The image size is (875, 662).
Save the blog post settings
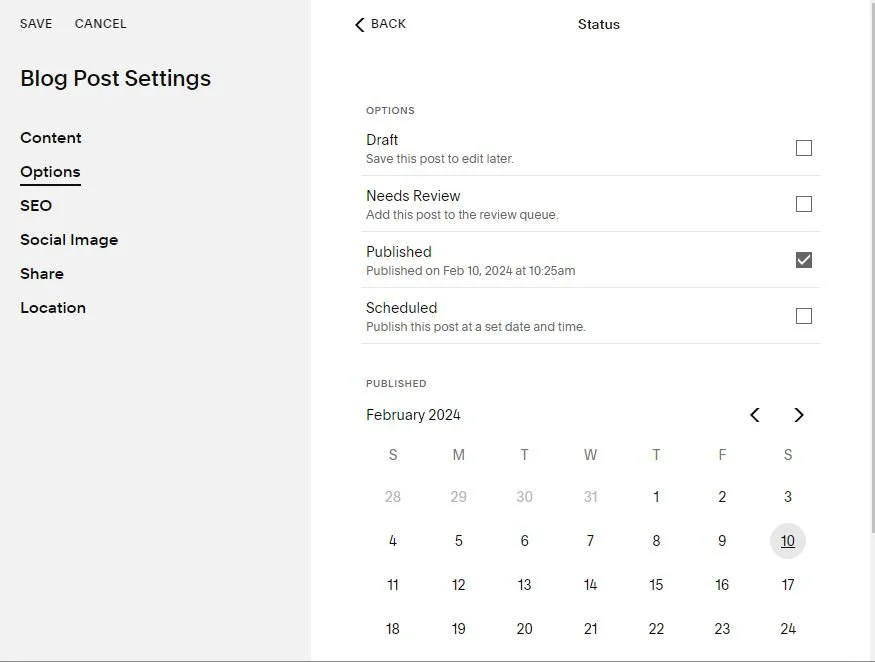pyautogui.click(x=36, y=24)
